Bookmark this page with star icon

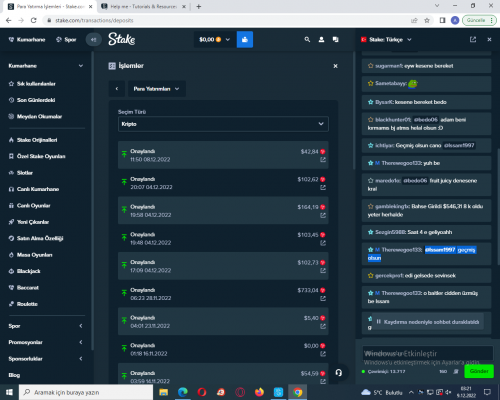click(427, 20)
